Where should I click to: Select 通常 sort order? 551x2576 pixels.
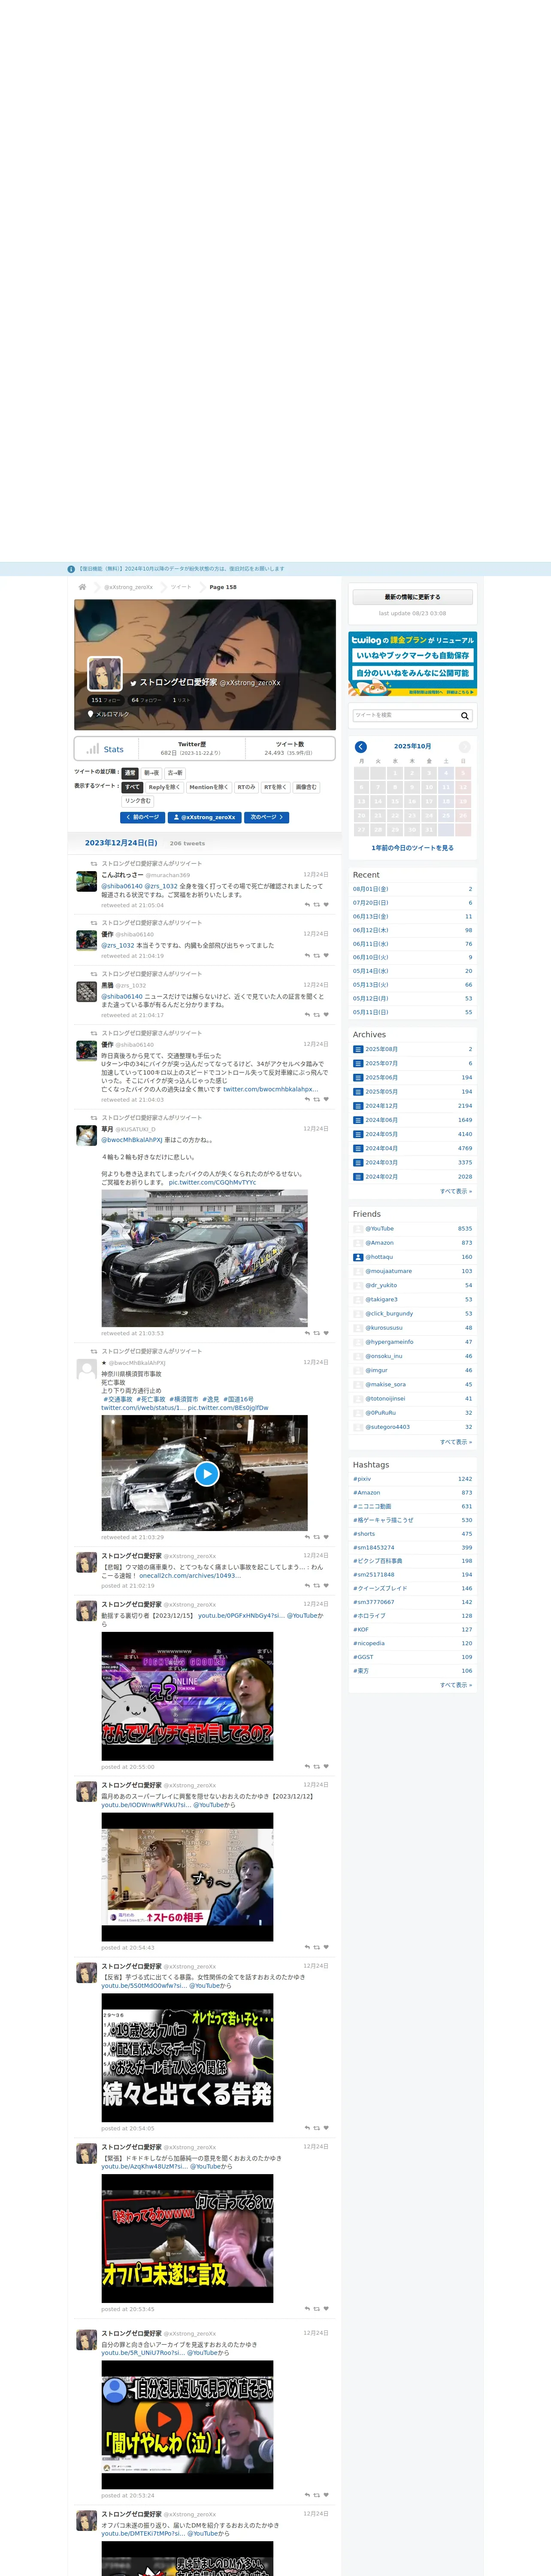click(130, 773)
